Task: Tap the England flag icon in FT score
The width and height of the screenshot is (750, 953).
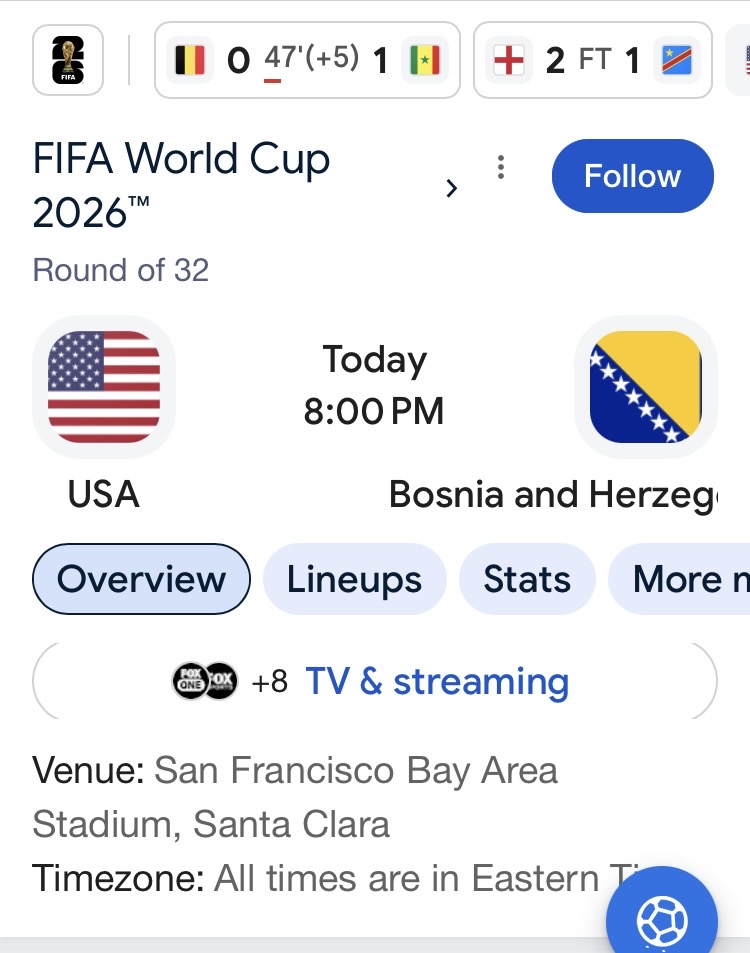Action: (x=509, y=60)
